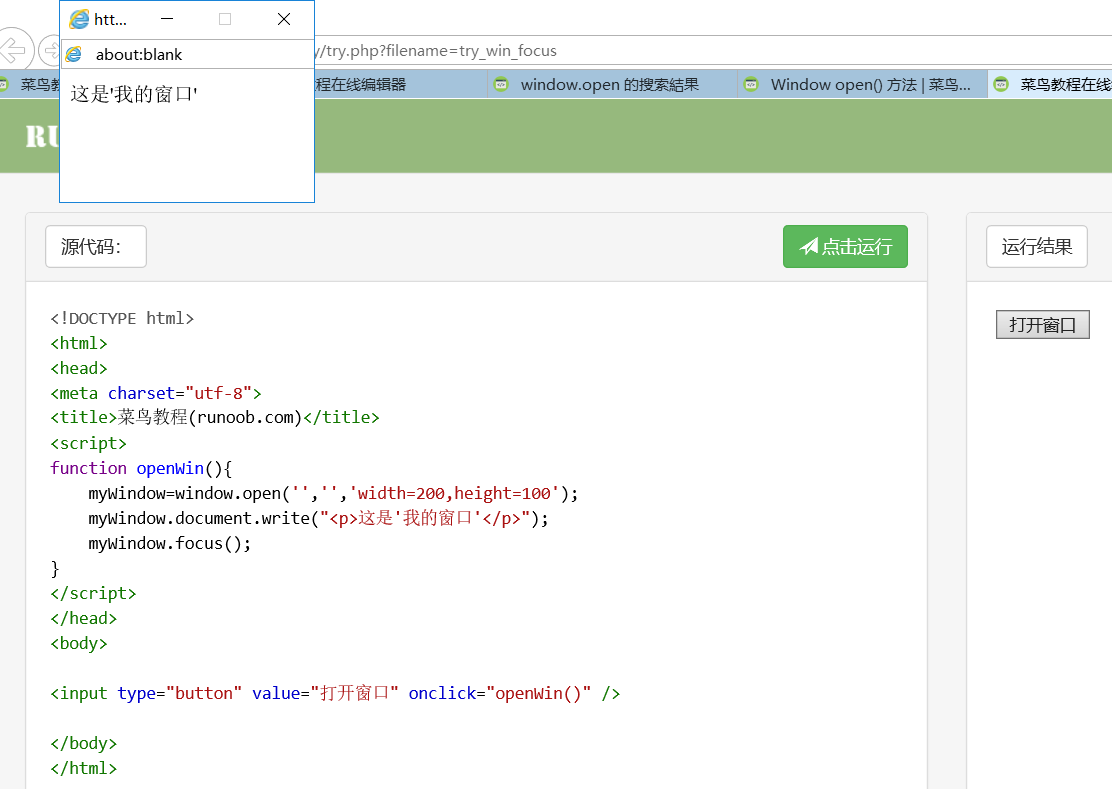
Task: Click the about:blank address in popup window
Action: [x=139, y=55]
